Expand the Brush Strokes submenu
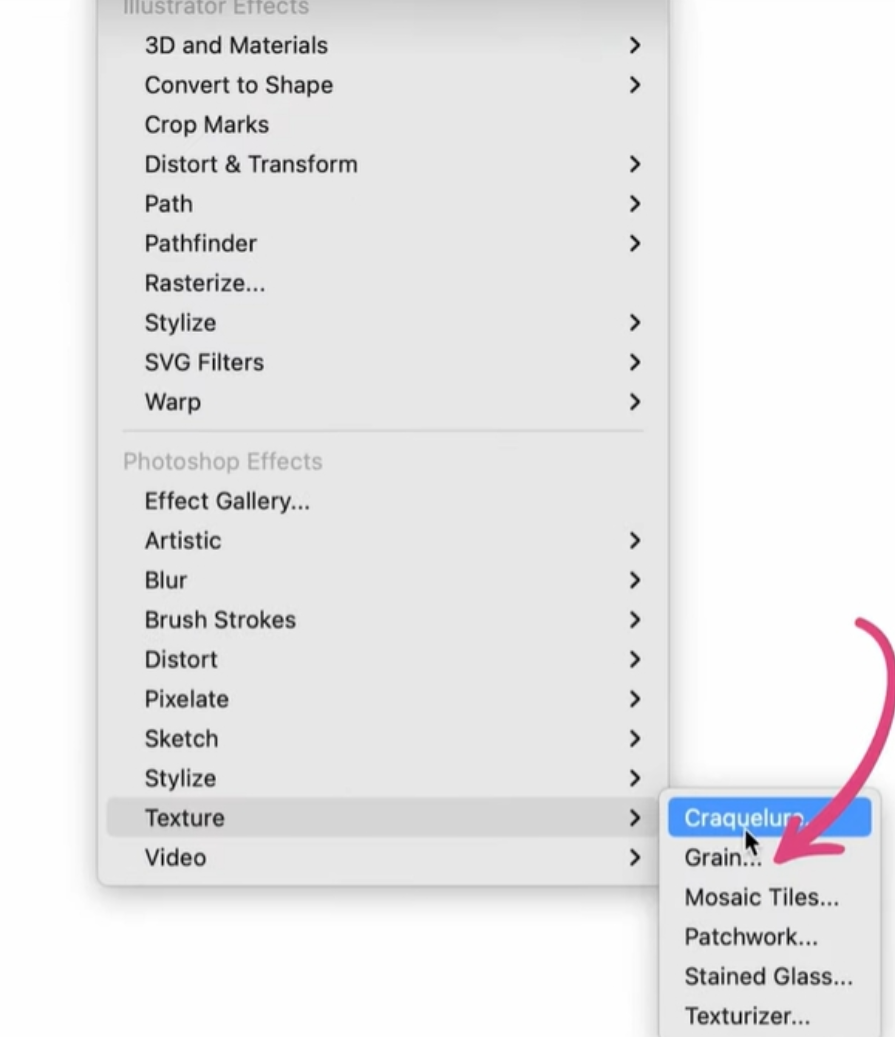This screenshot has width=895, height=1037. 220,620
